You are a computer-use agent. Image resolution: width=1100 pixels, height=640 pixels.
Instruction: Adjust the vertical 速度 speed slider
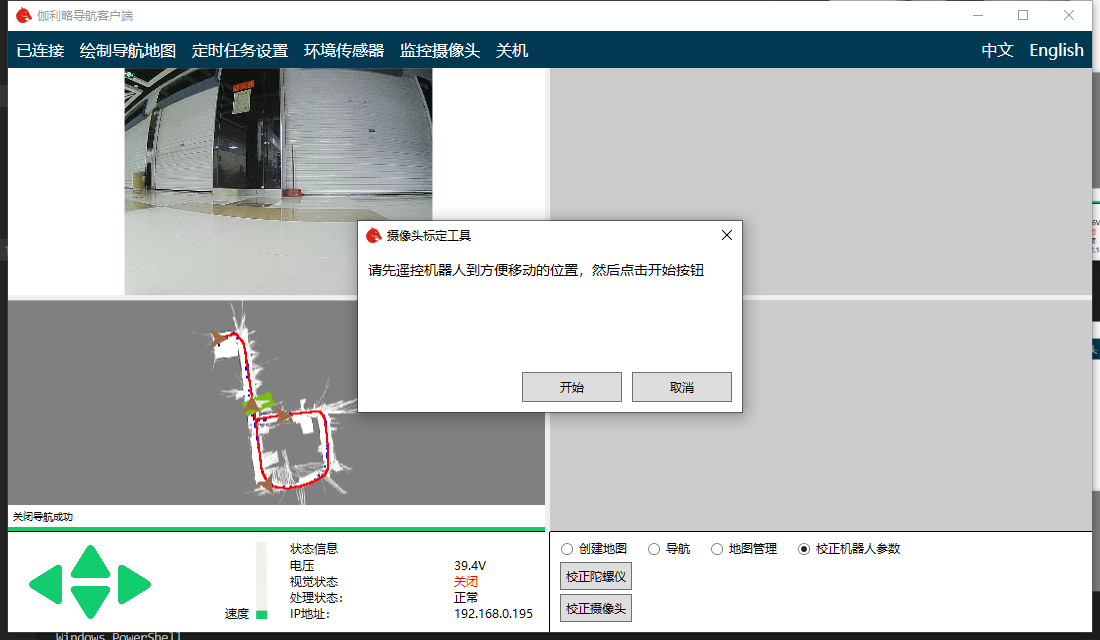pyautogui.click(x=262, y=613)
